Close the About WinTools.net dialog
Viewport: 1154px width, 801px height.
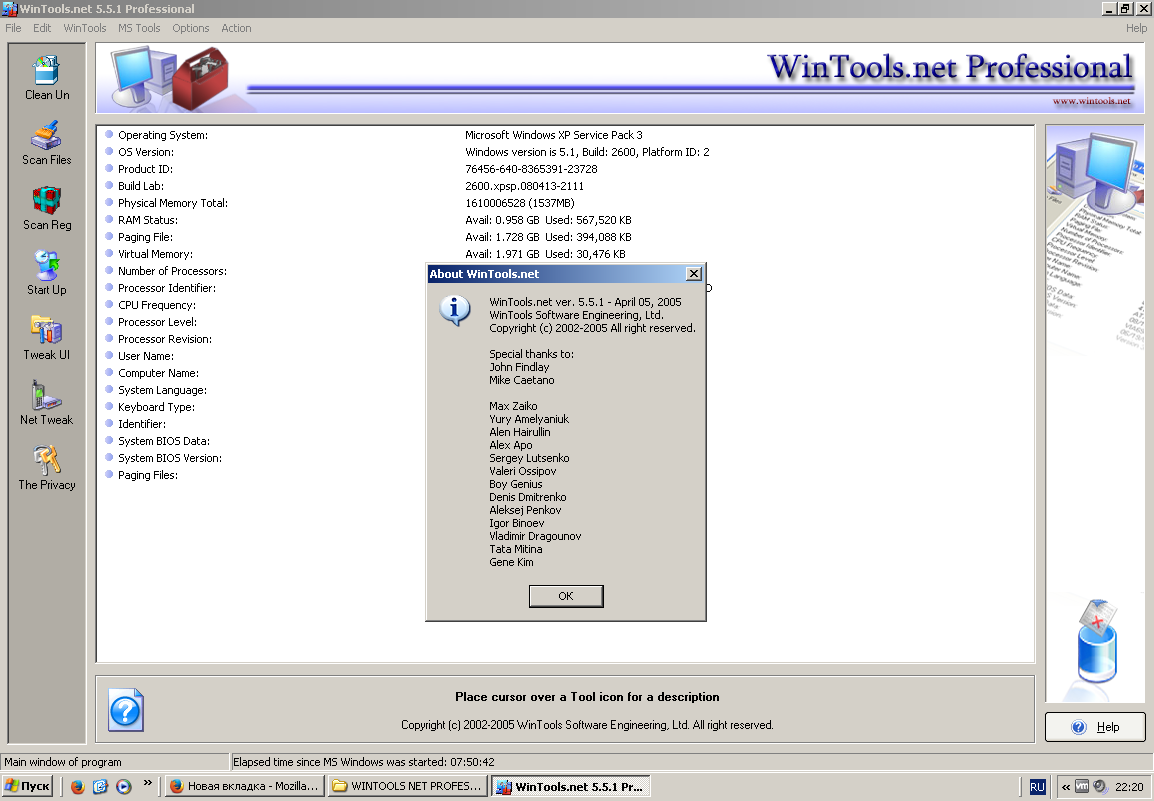tap(694, 274)
